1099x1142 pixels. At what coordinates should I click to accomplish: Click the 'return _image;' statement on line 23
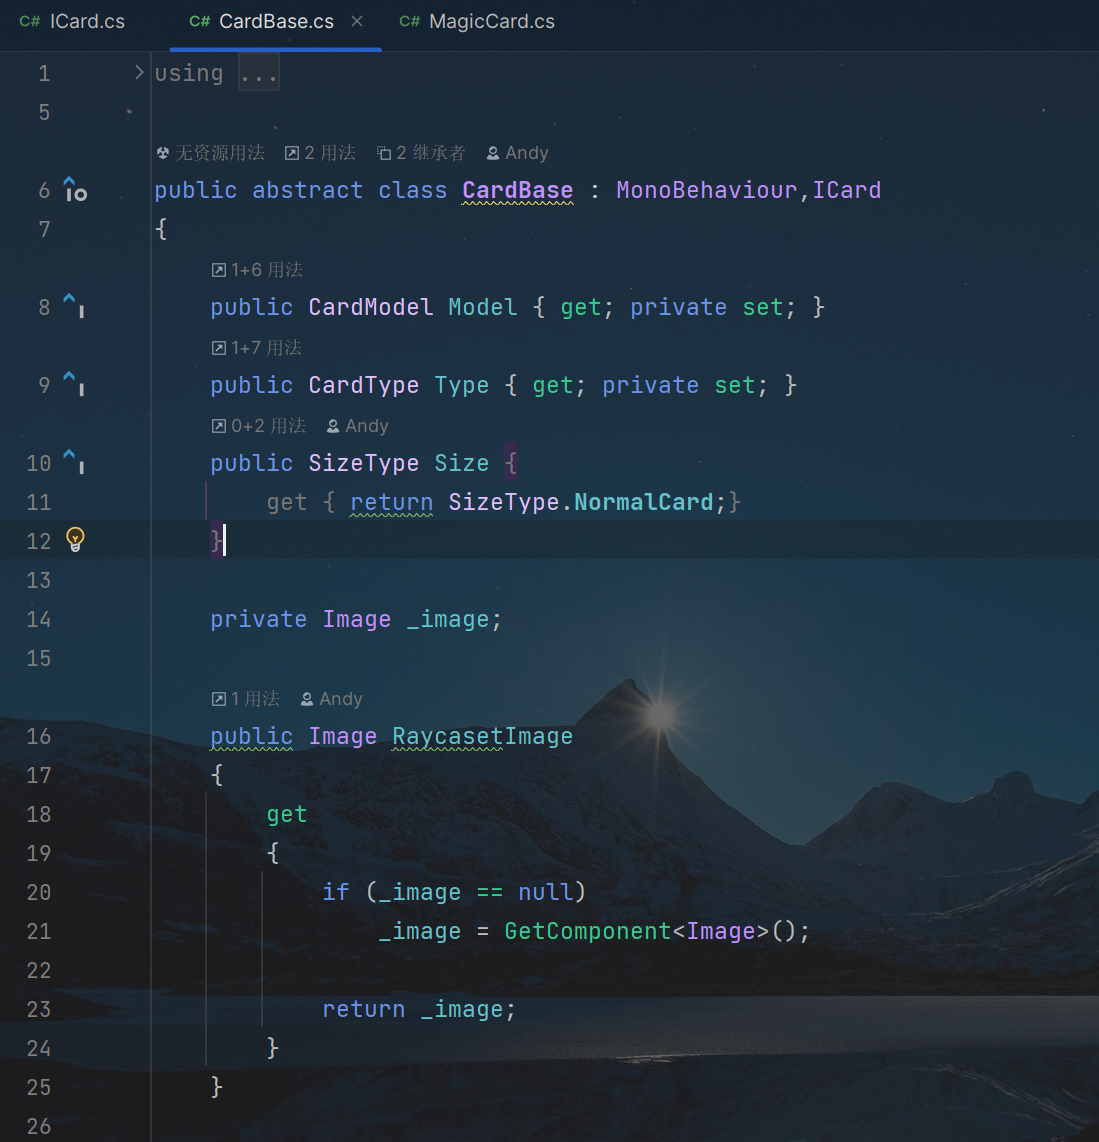pos(419,1009)
